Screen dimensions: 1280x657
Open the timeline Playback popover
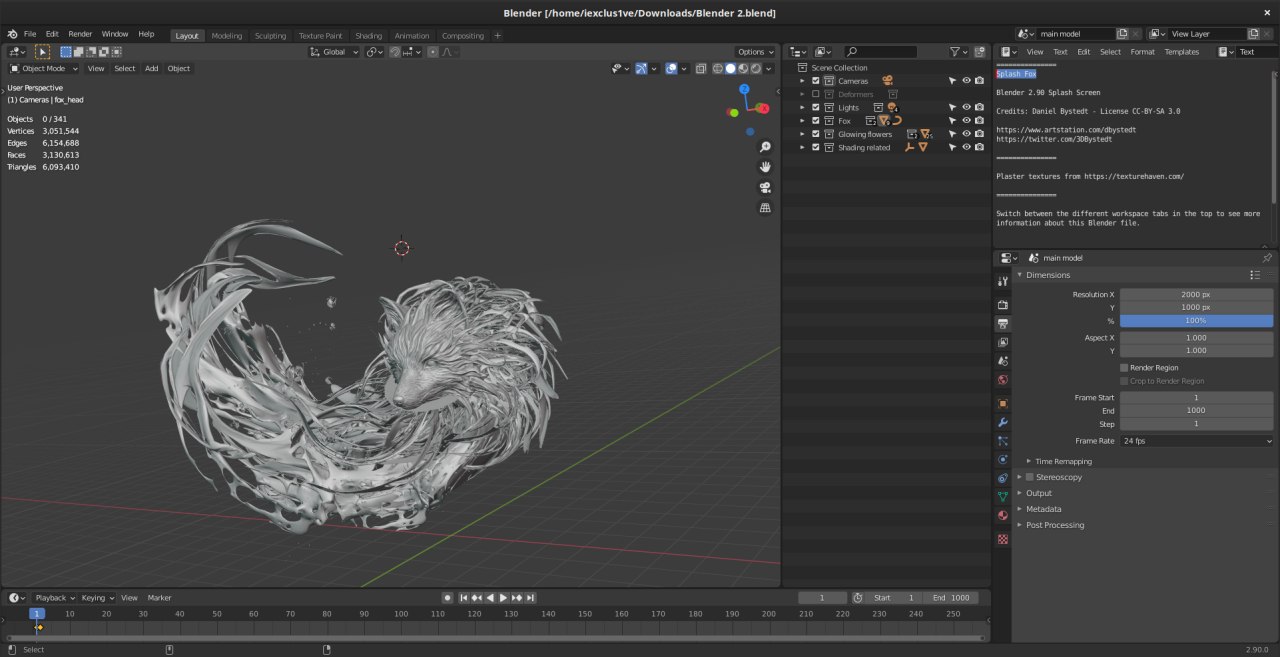pos(54,598)
